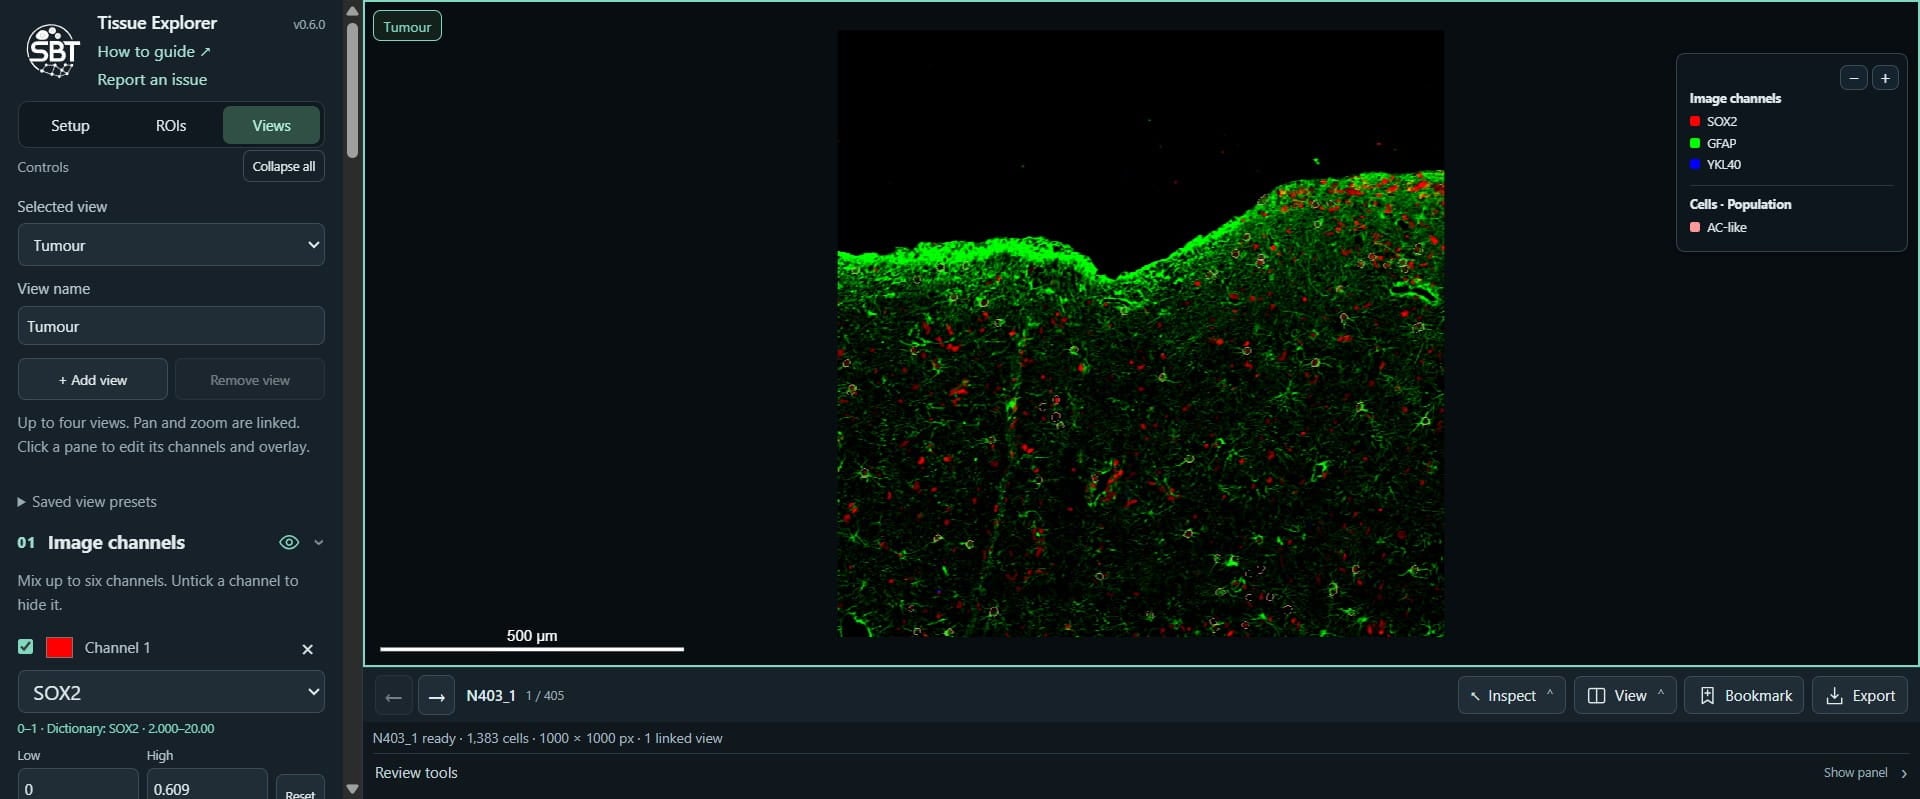Click AC-like population legend entry
Image resolution: width=1920 pixels, height=799 pixels.
point(1719,227)
